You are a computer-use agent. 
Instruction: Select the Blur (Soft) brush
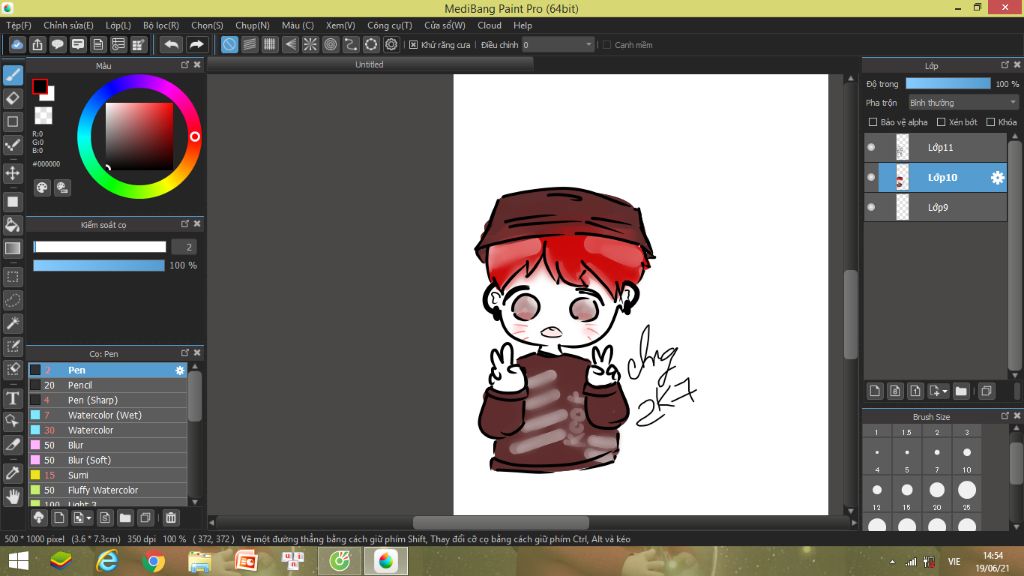(x=108, y=460)
